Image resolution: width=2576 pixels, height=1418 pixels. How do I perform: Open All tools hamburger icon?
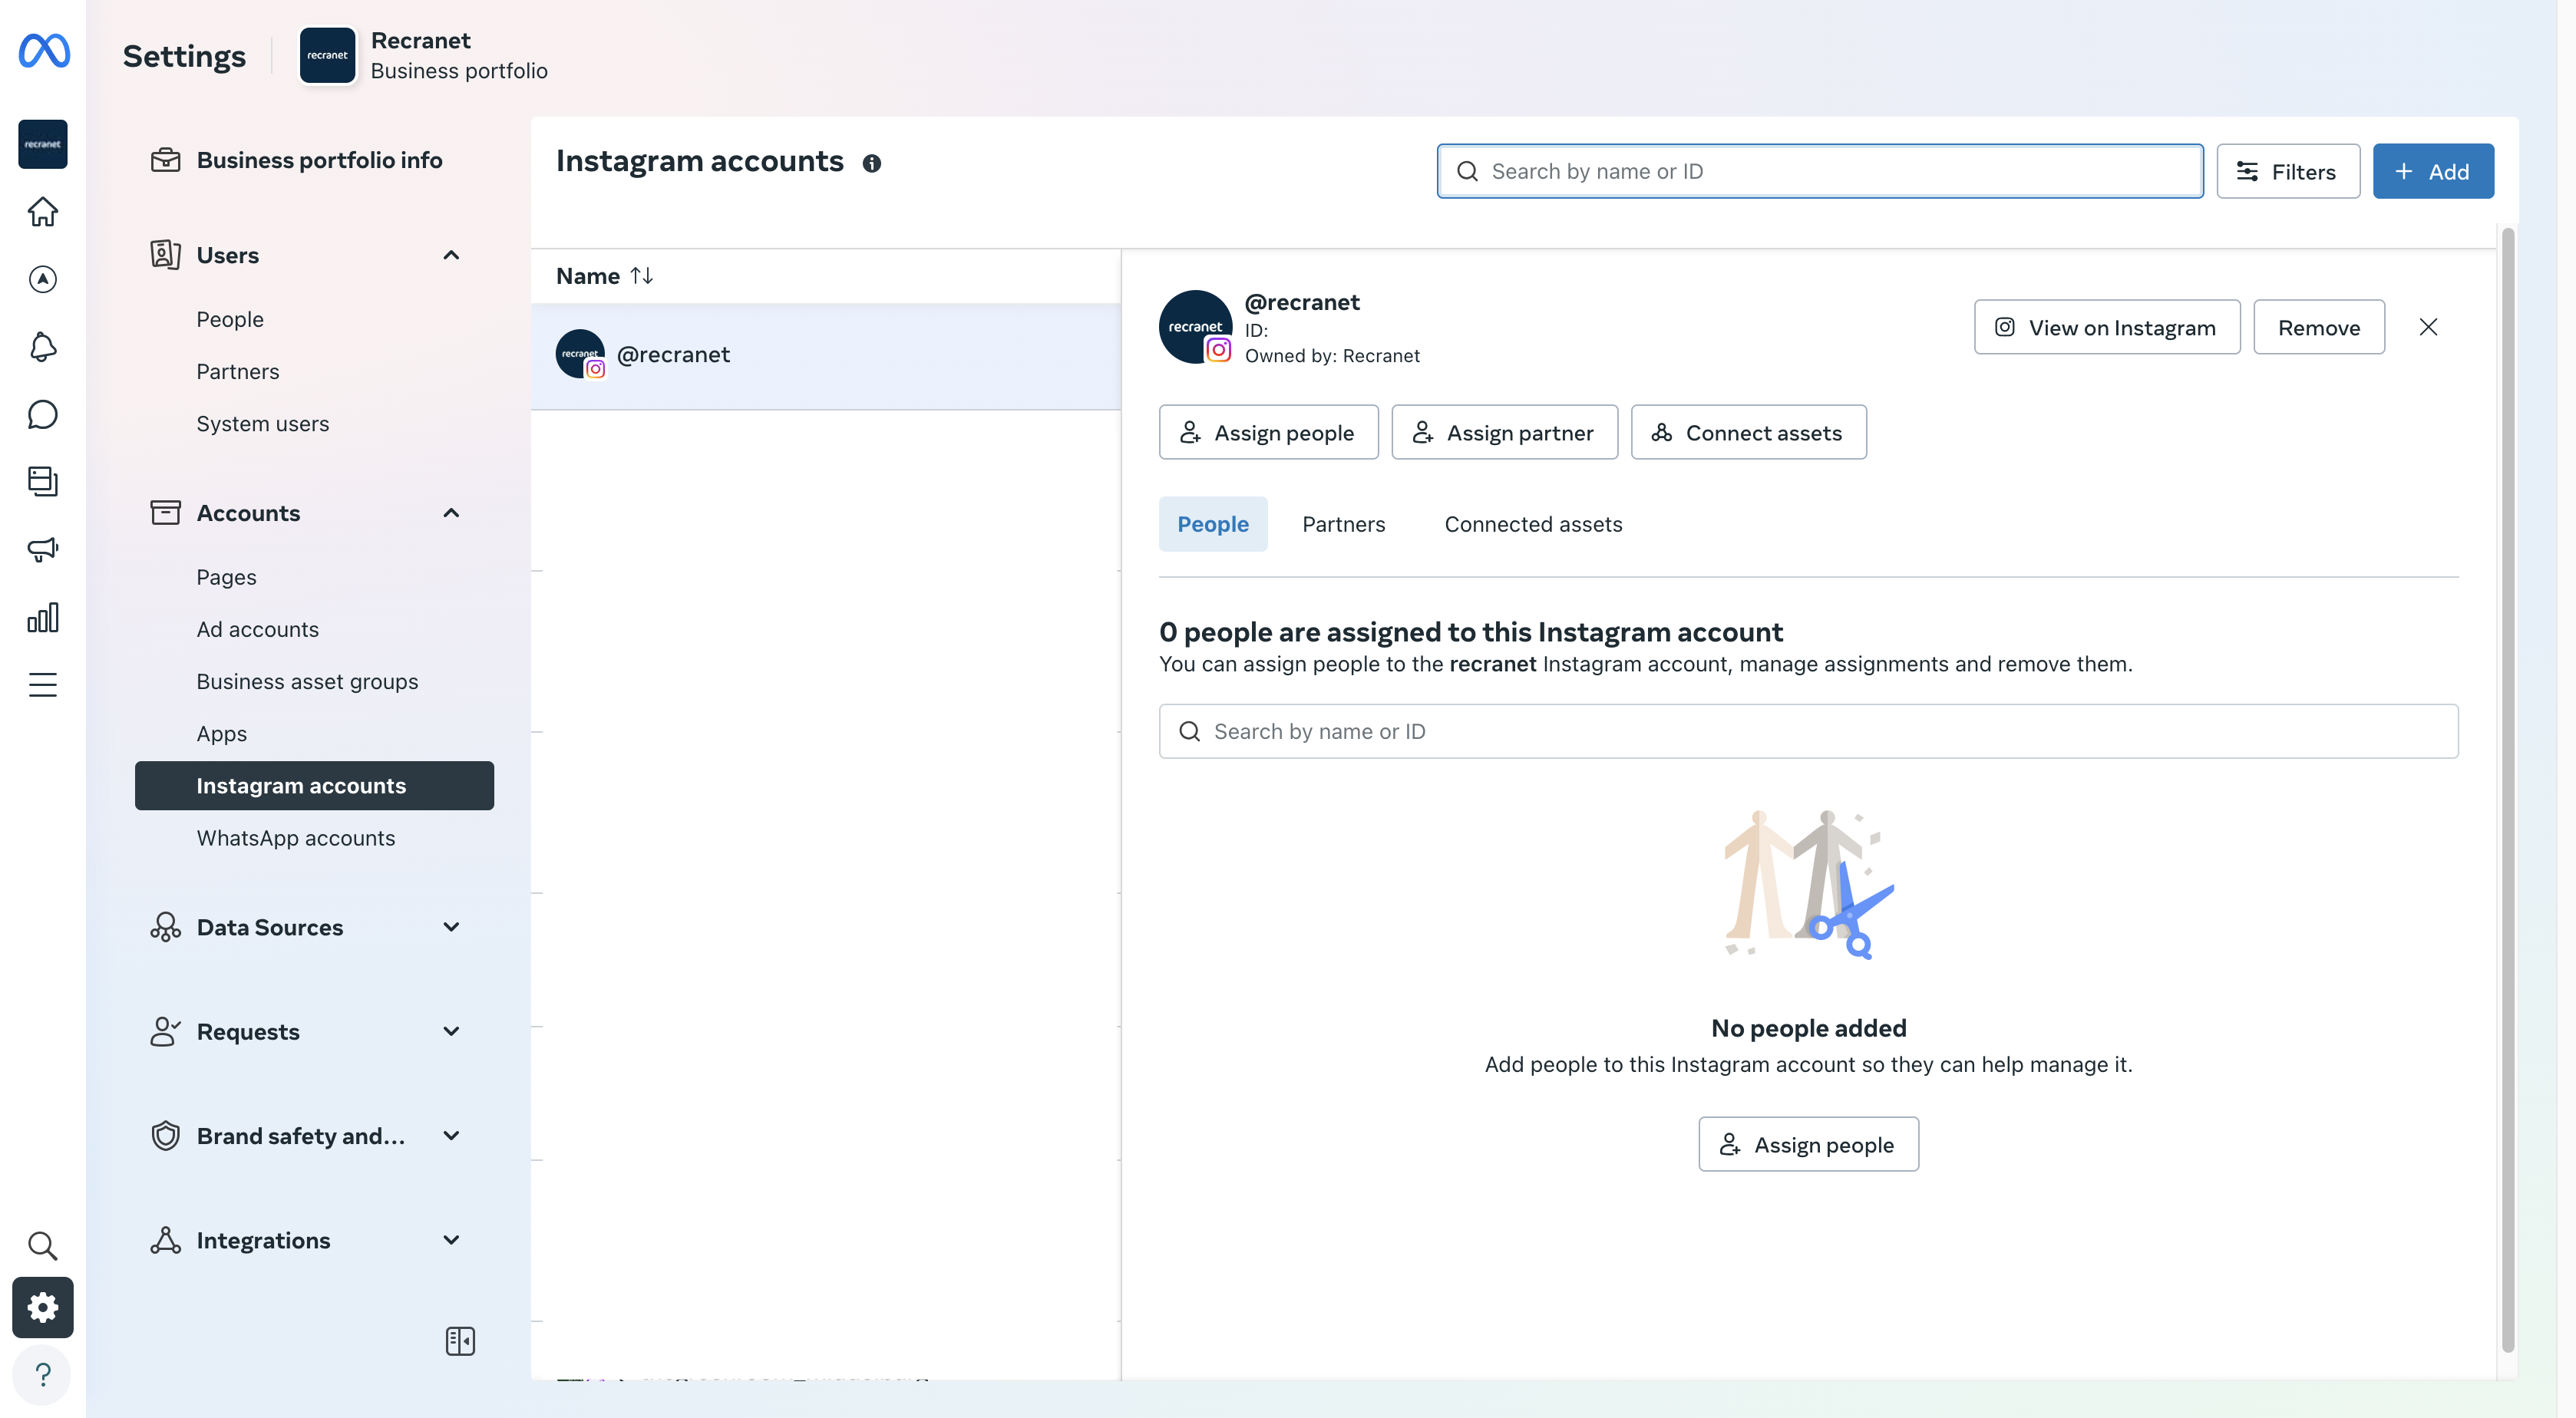[x=43, y=685]
